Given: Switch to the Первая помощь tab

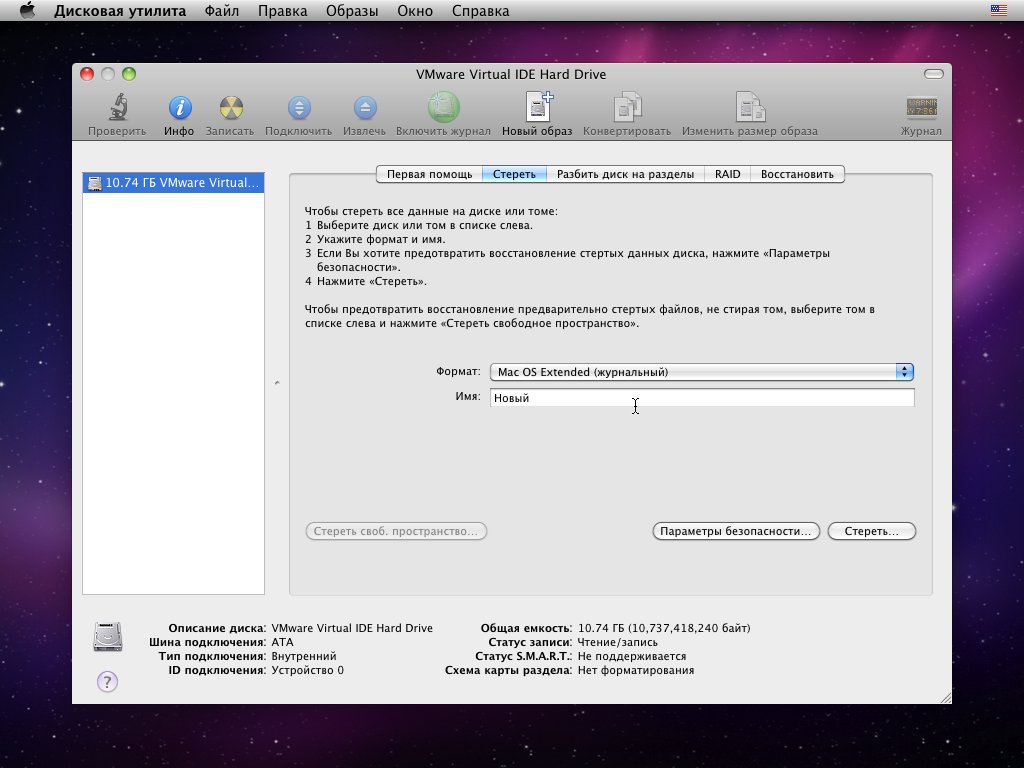Looking at the screenshot, I should tap(429, 174).
